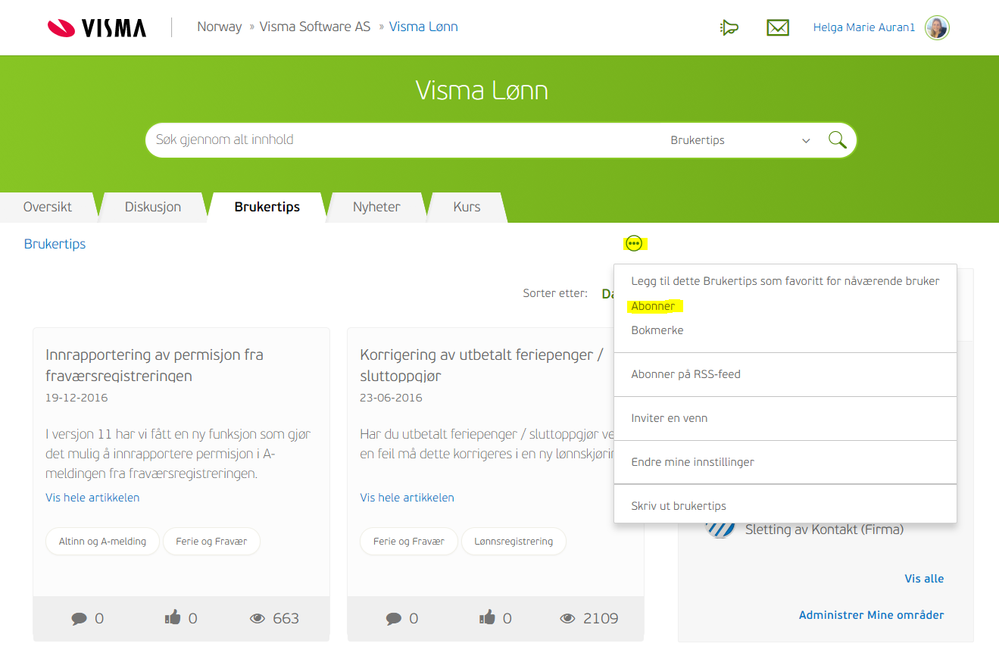
Task: Choose Abonner på RSS-feed
Action: (x=686, y=374)
